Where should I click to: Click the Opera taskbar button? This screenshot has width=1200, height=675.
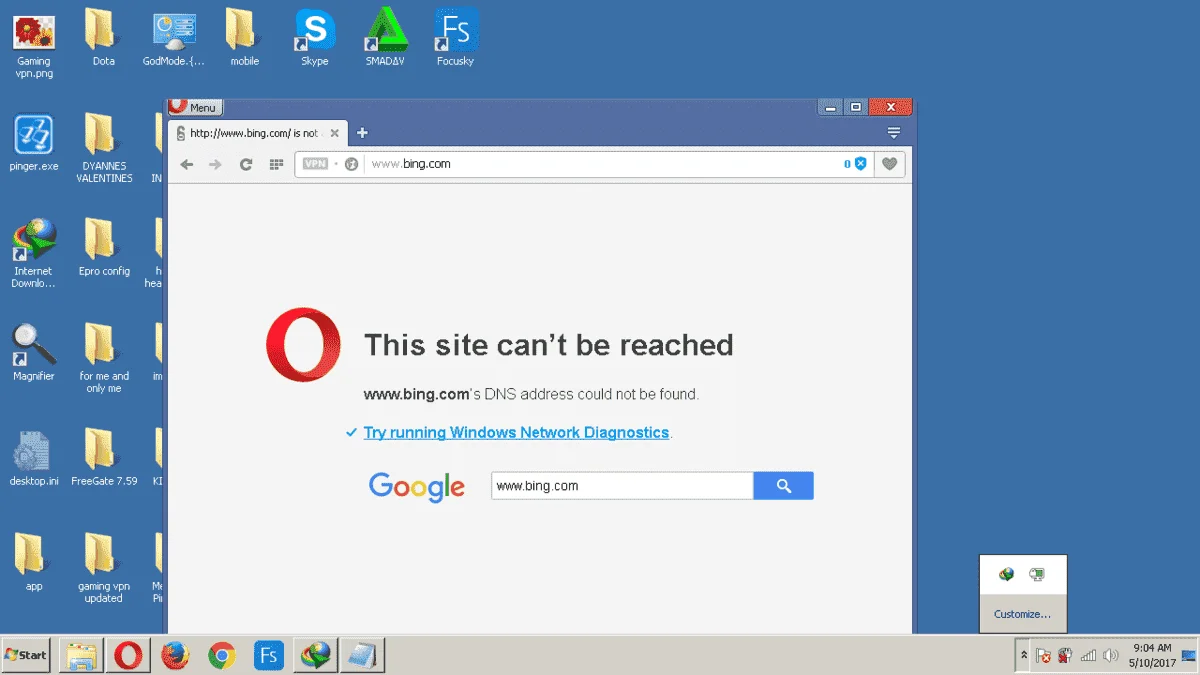click(128, 655)
